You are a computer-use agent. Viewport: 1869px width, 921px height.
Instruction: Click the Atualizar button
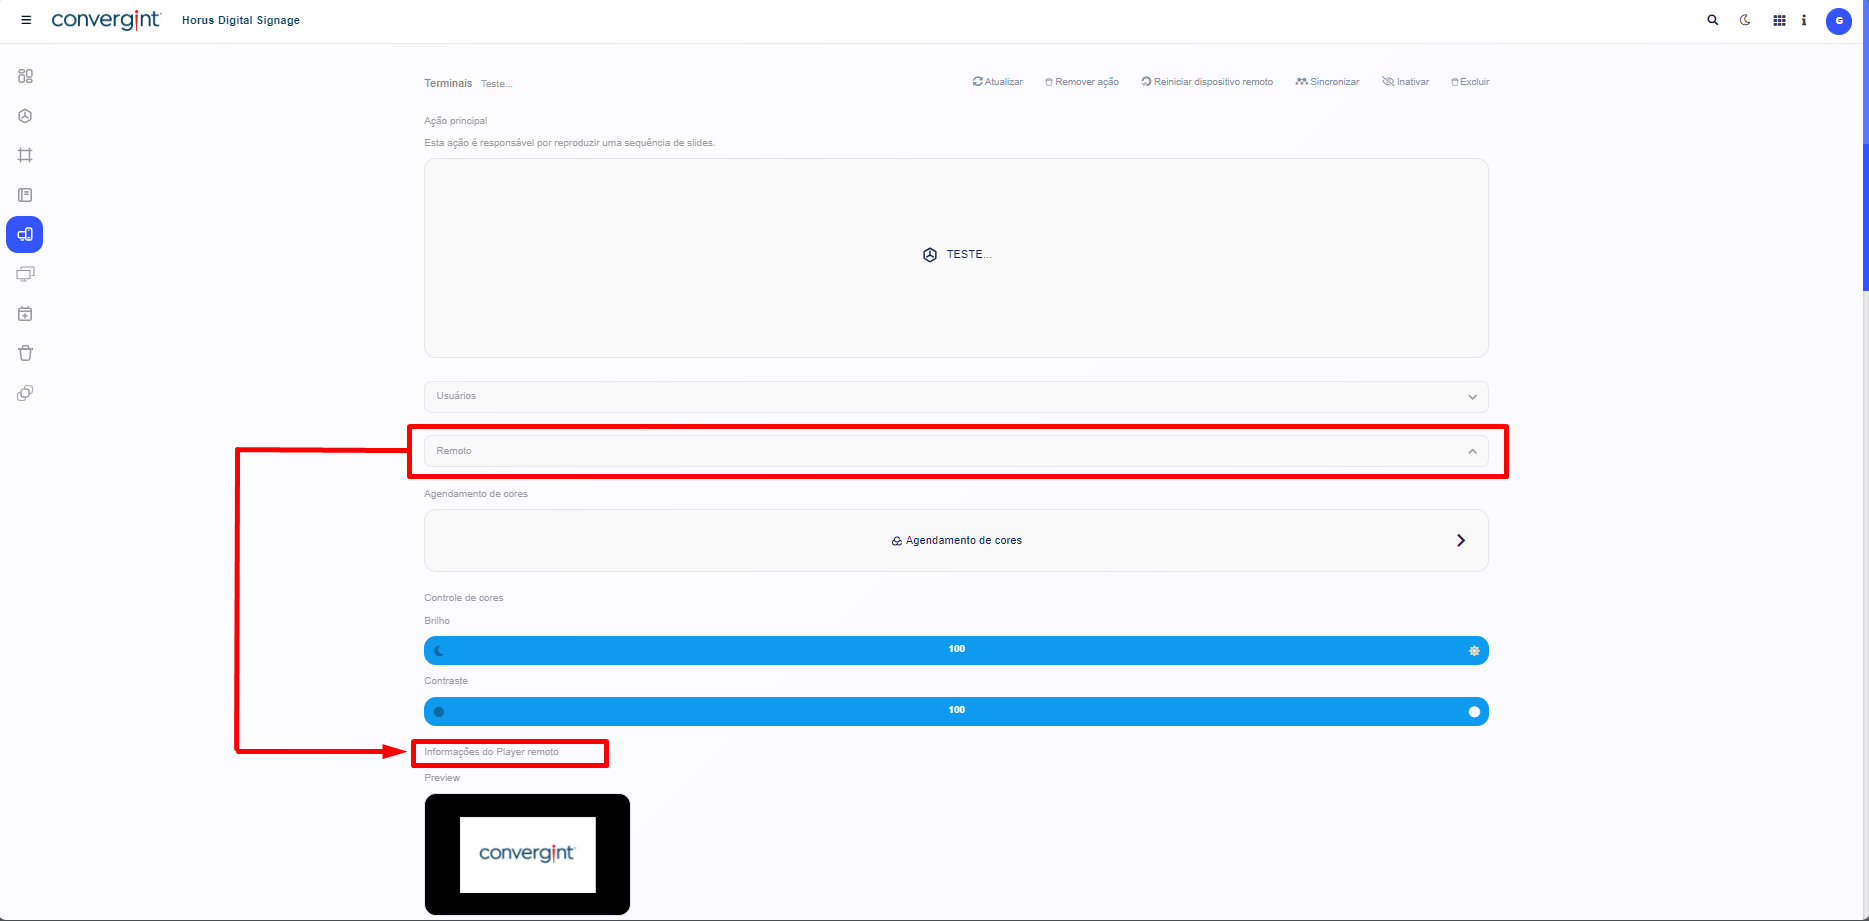click(x=997, y=82)
